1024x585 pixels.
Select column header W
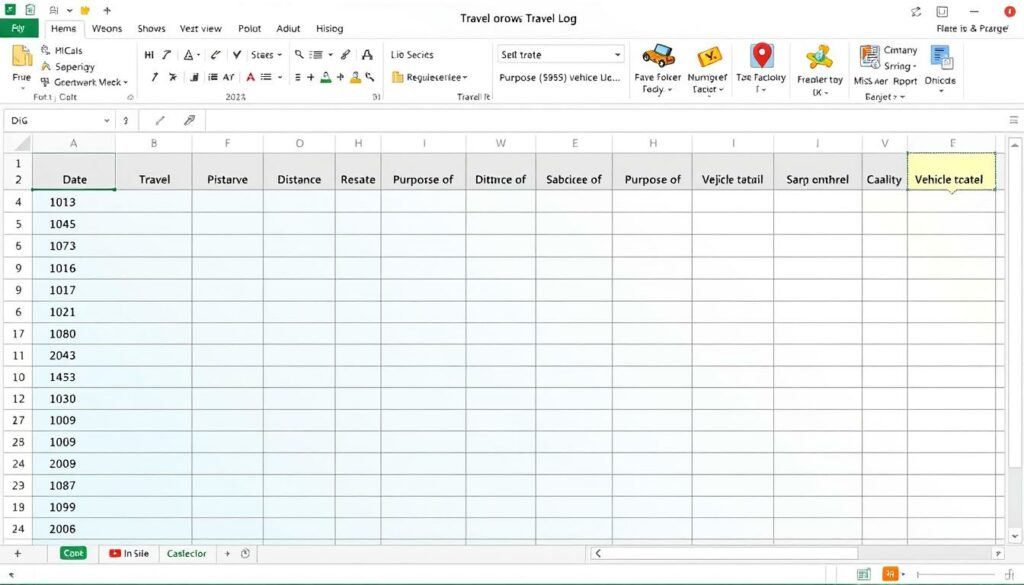501,143
